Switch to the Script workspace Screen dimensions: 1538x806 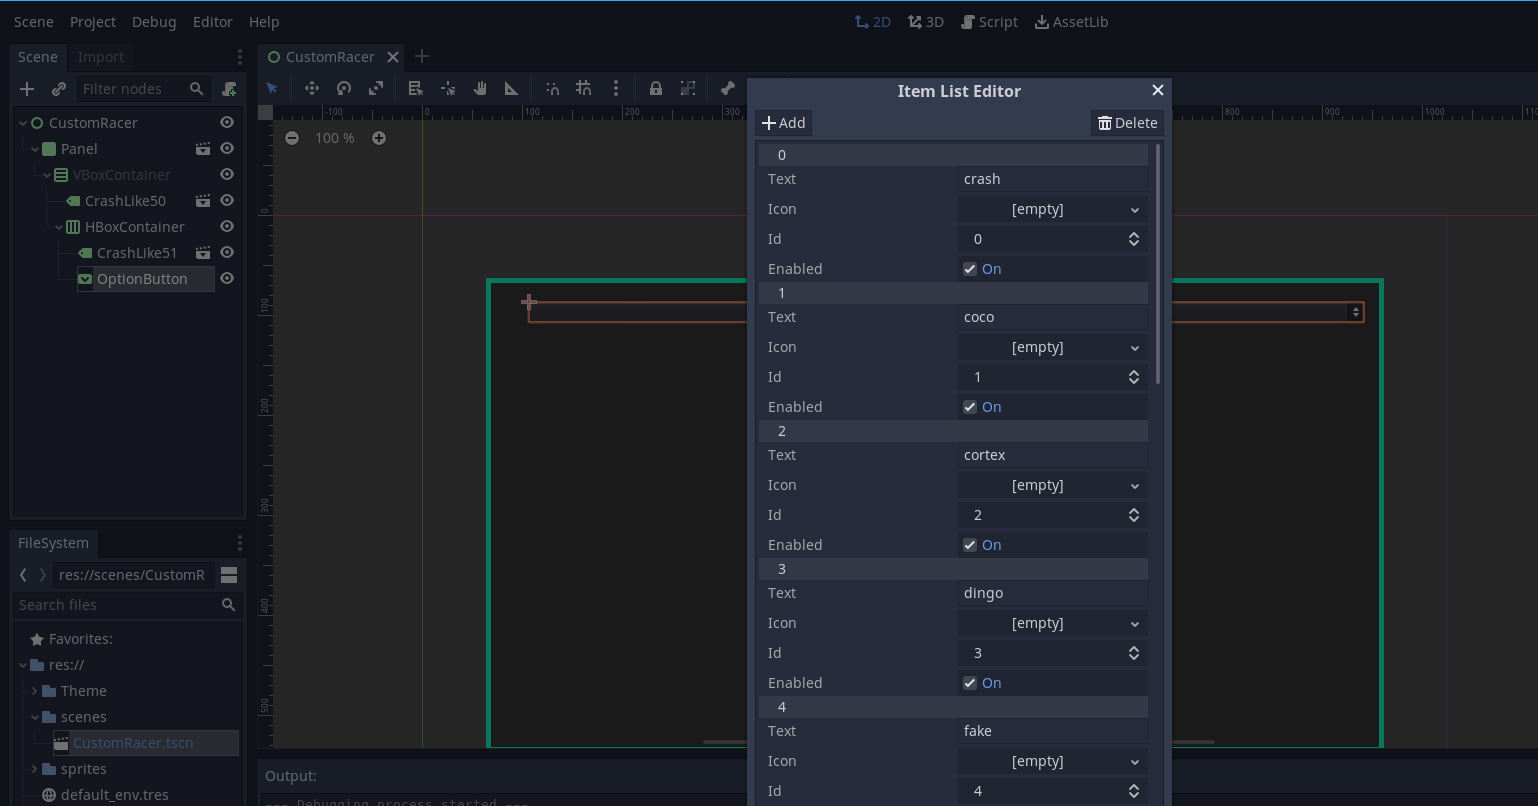coord(989,21)
